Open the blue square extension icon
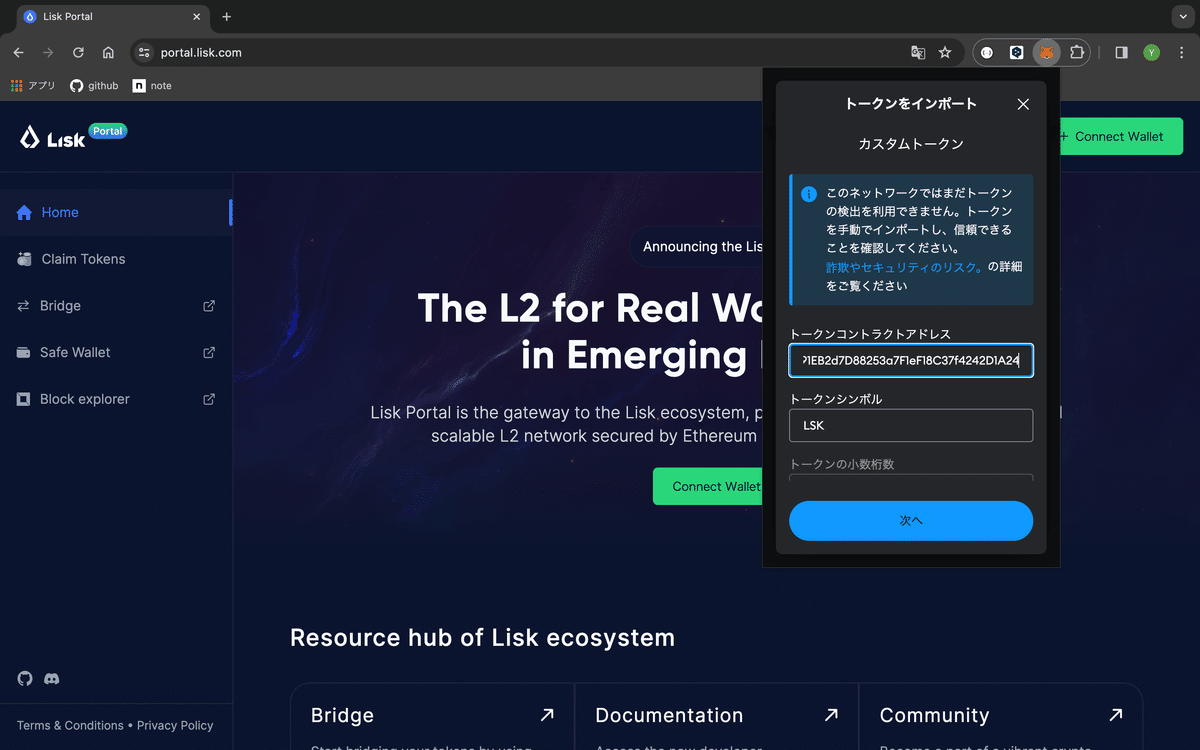The width and height of the screenshot is (1200, 750). 1016,53
